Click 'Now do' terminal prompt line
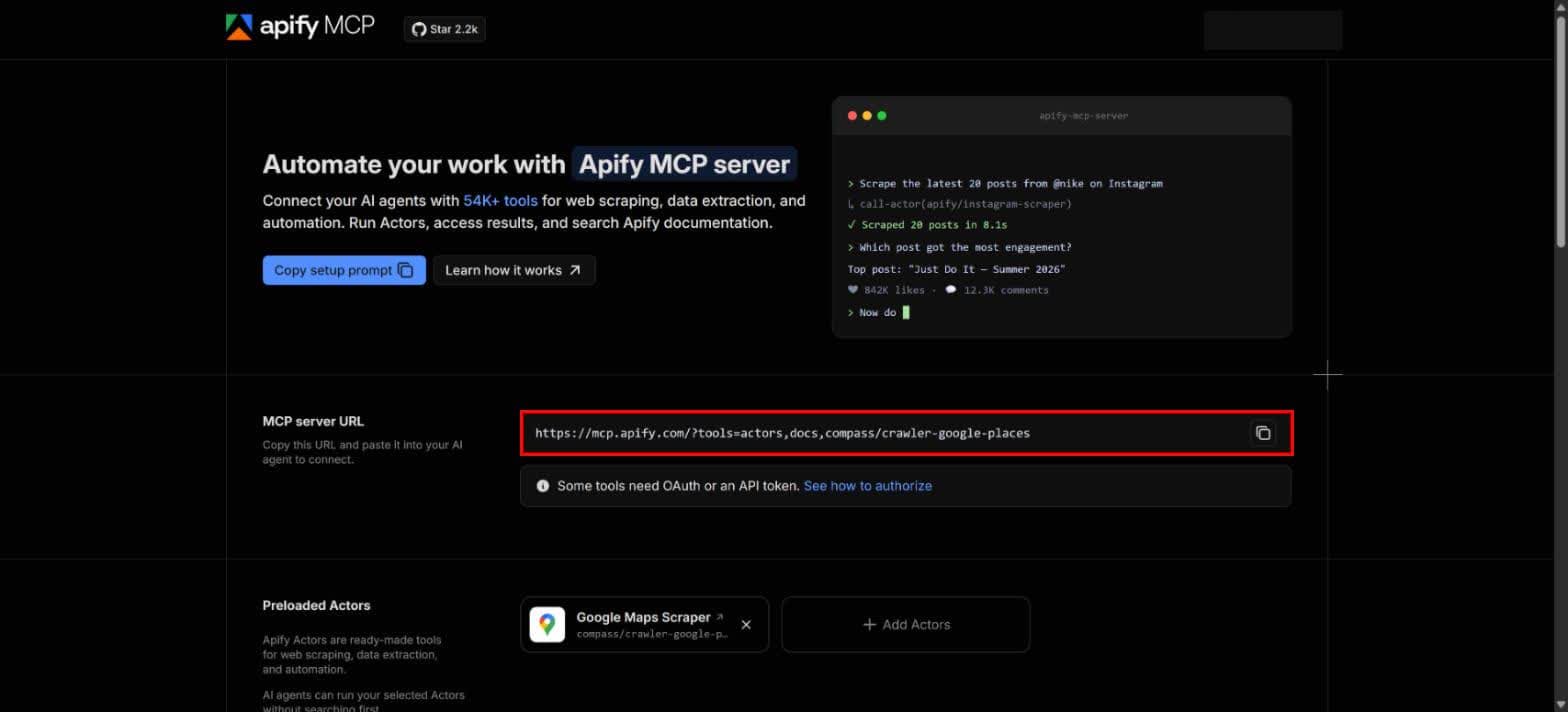The height and width of the screenshot is (712, 1568). pos(877,312)
